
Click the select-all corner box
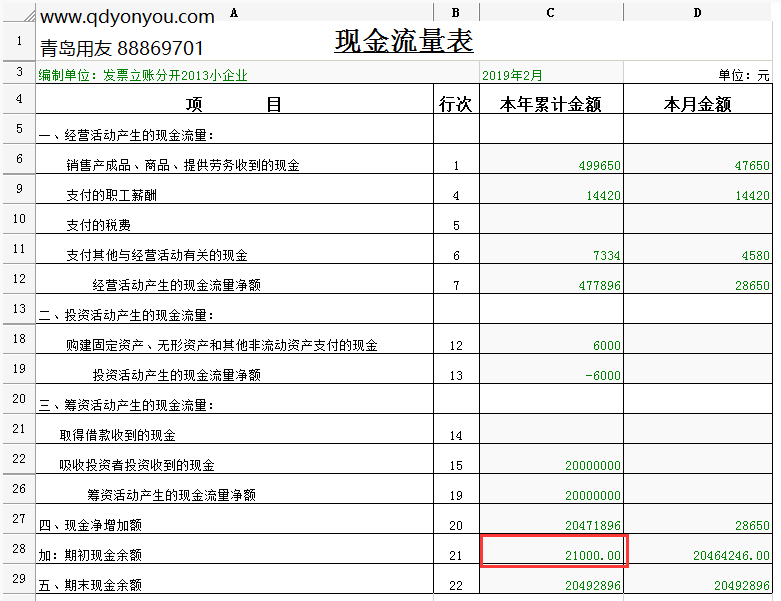pos(19,12)
